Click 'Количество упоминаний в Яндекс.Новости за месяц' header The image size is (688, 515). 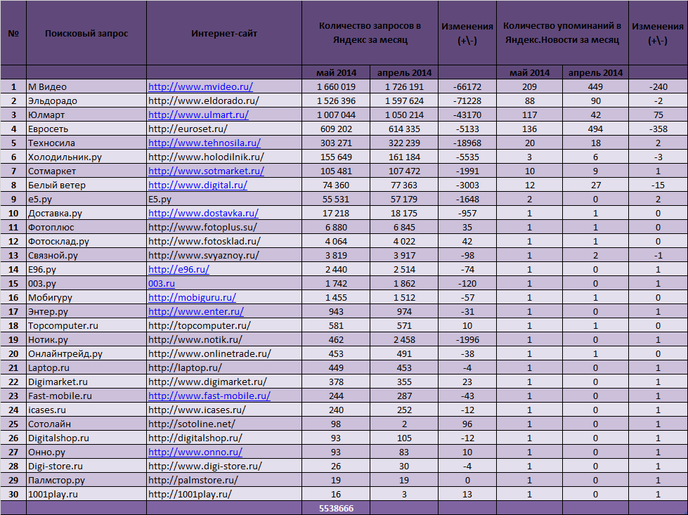562,33
